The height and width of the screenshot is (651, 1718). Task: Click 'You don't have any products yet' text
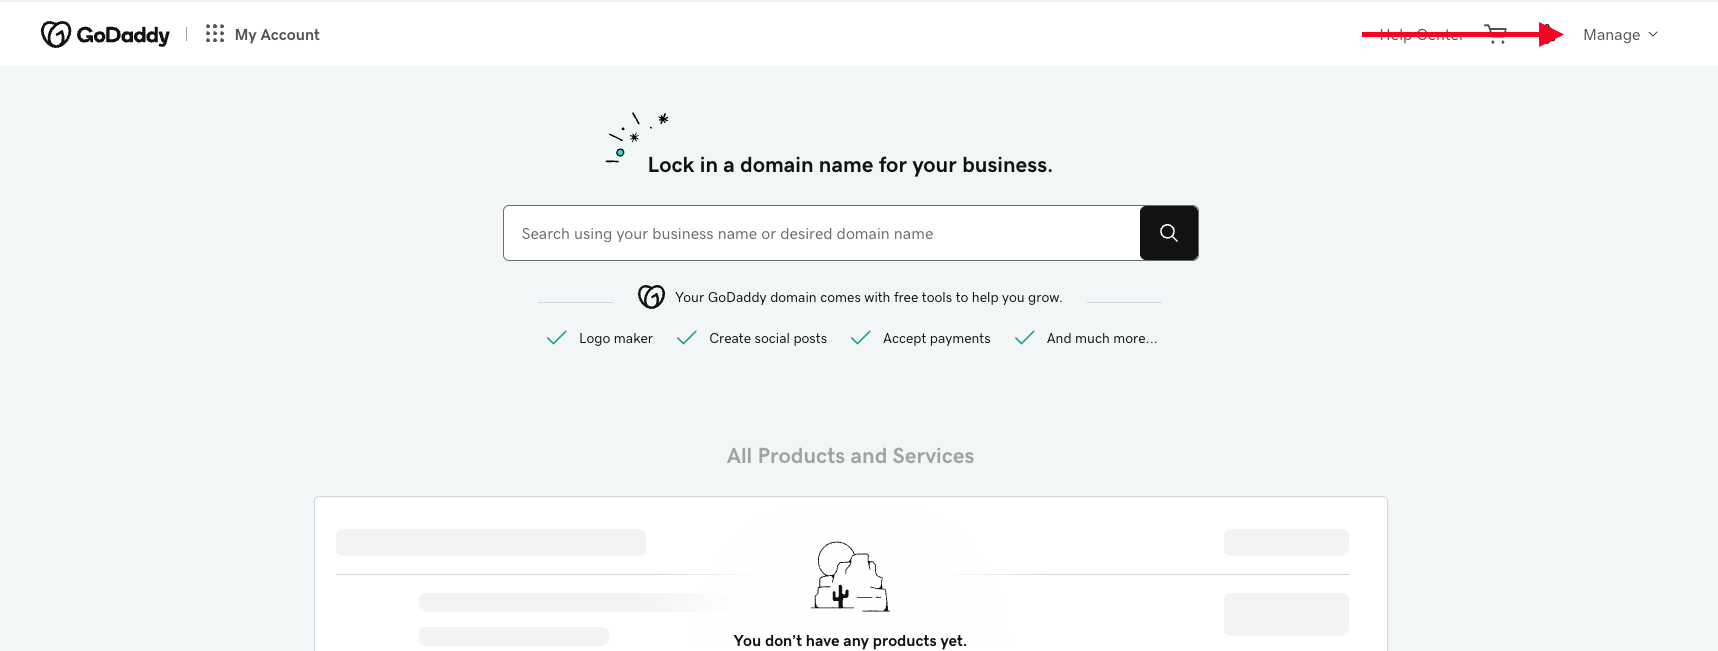click(x=850, y=640)
